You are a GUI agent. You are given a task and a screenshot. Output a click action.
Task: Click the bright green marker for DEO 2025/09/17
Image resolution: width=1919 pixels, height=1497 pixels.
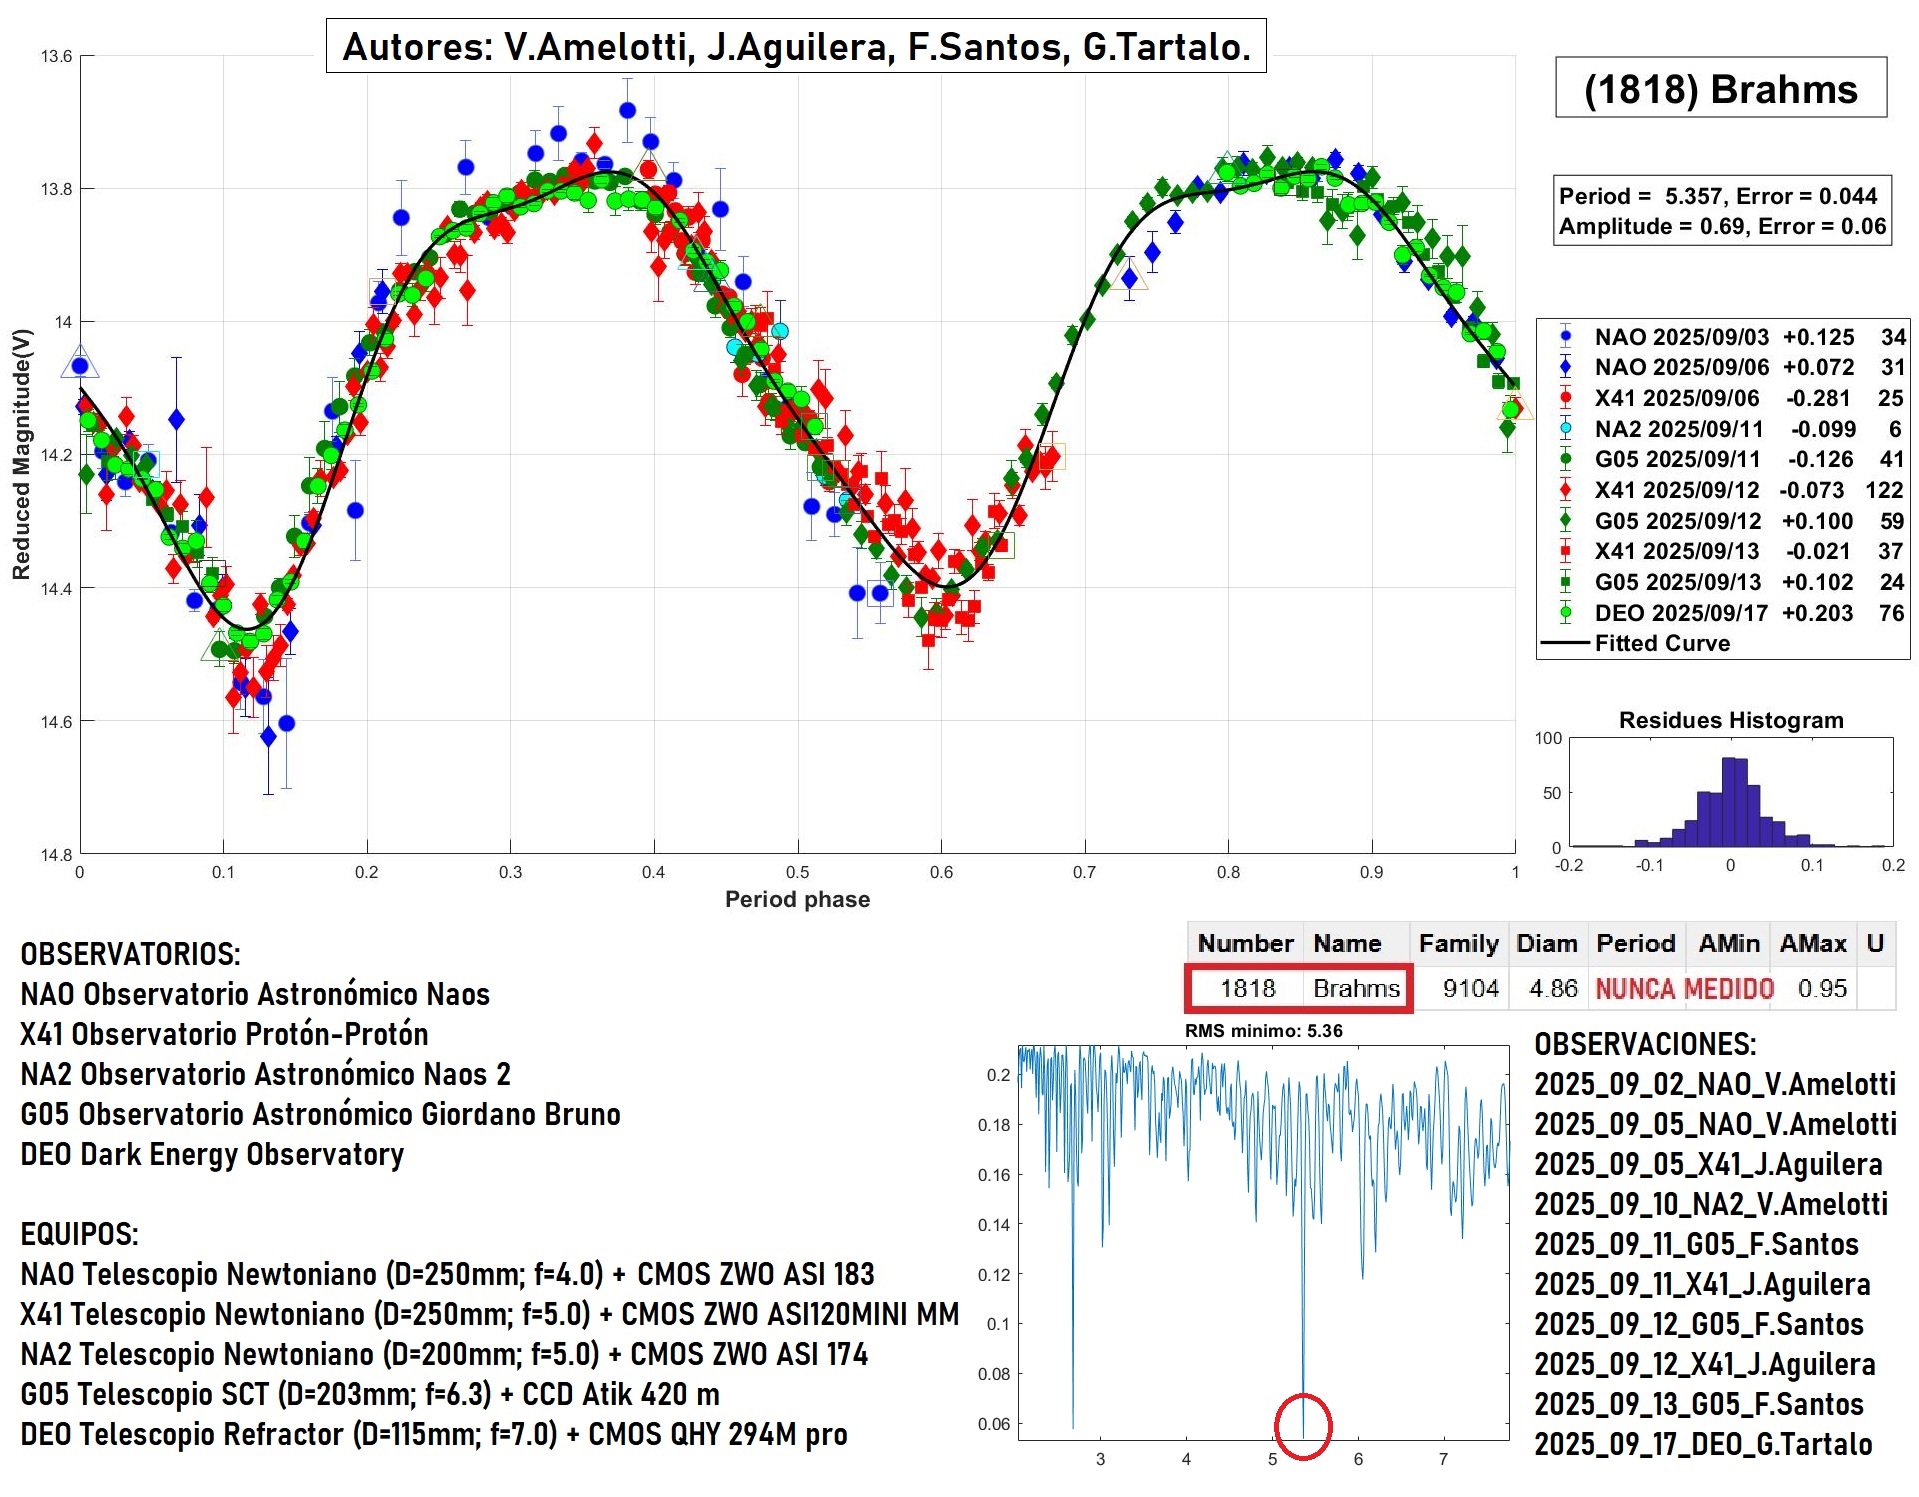1565,613
